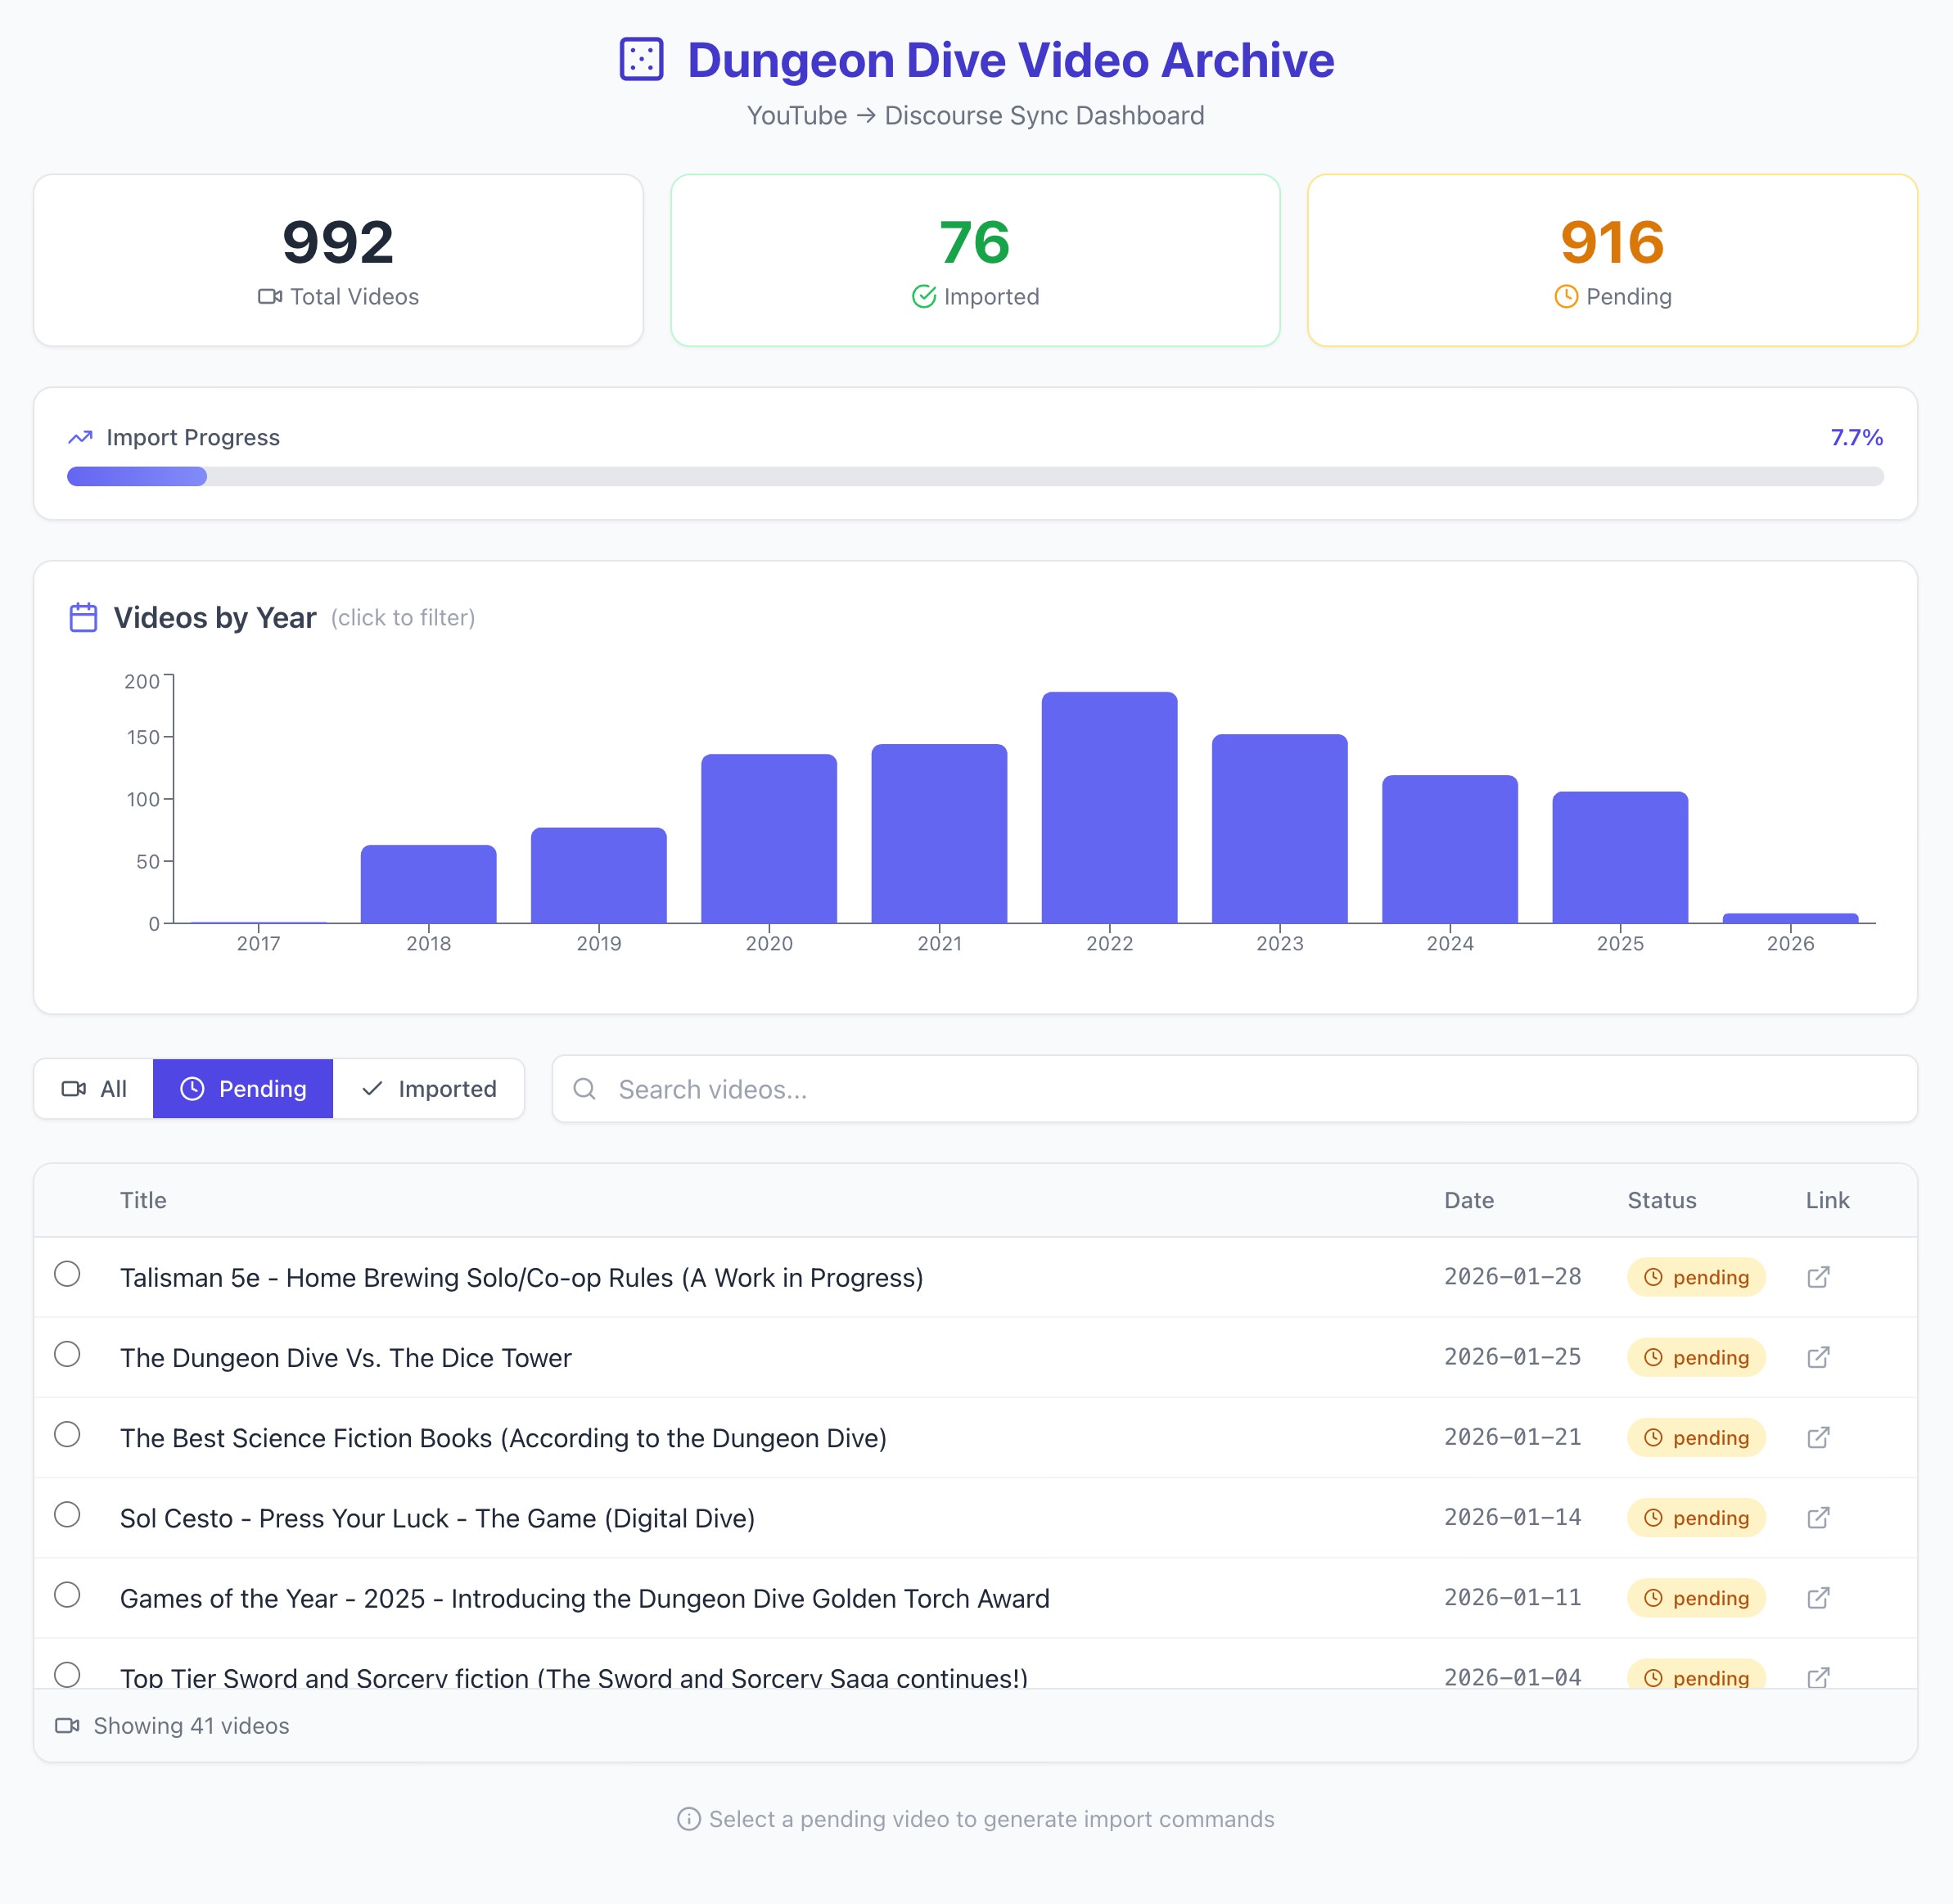Open external link for Dice Tower video
Screen dimensions: 1953x1904
point(1818,1357)
